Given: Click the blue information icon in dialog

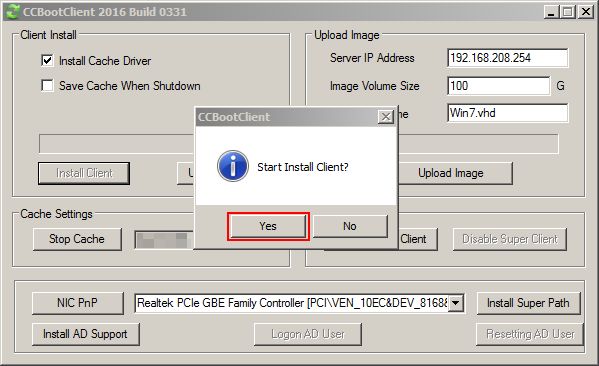Looking at the screenshot, I should point(233,166).
